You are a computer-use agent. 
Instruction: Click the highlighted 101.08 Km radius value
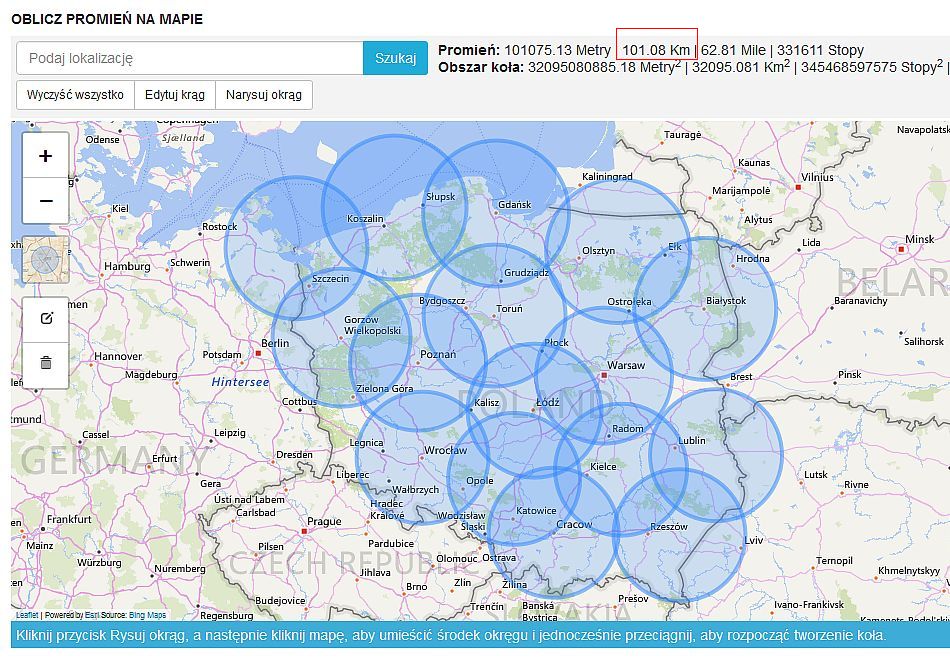(656, 50)
